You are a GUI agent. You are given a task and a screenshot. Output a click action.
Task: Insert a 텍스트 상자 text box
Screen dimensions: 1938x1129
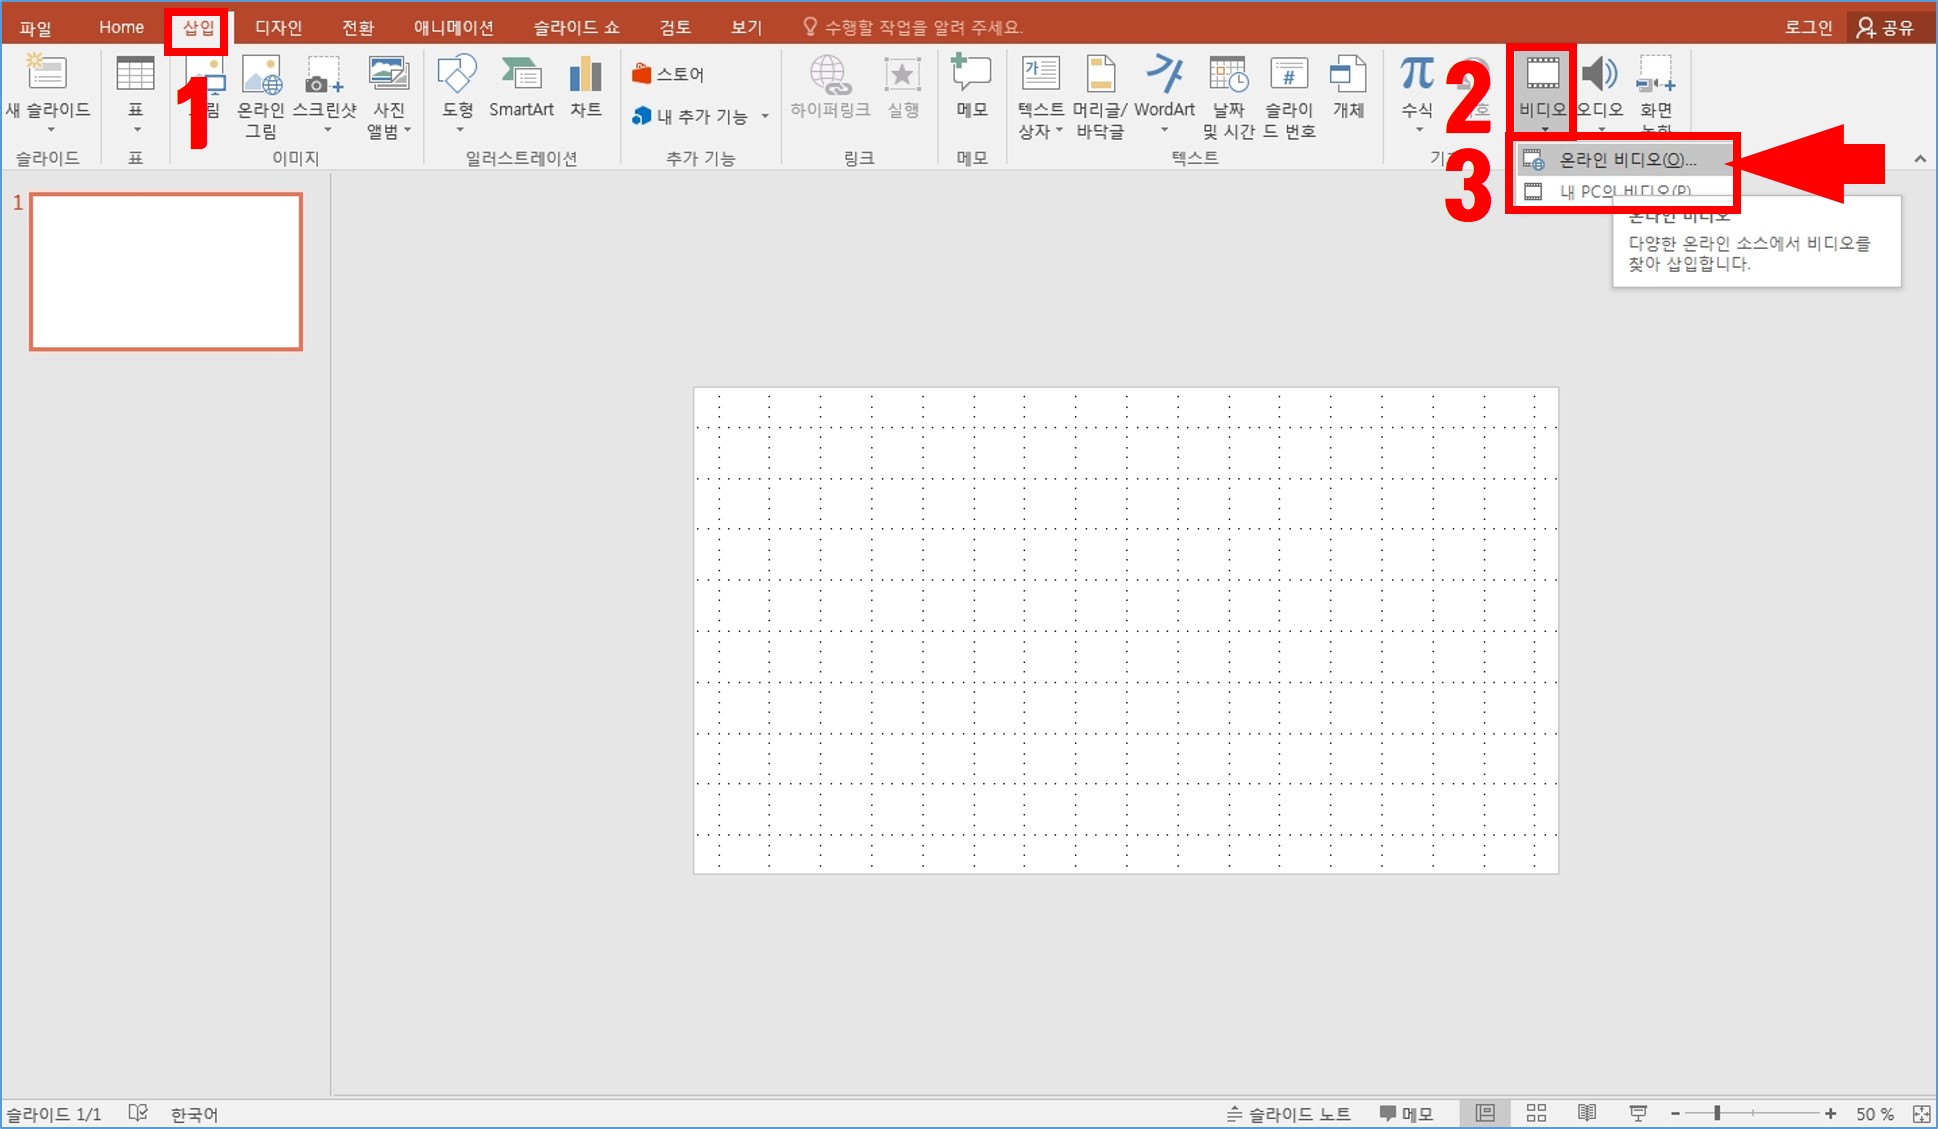1040,75
